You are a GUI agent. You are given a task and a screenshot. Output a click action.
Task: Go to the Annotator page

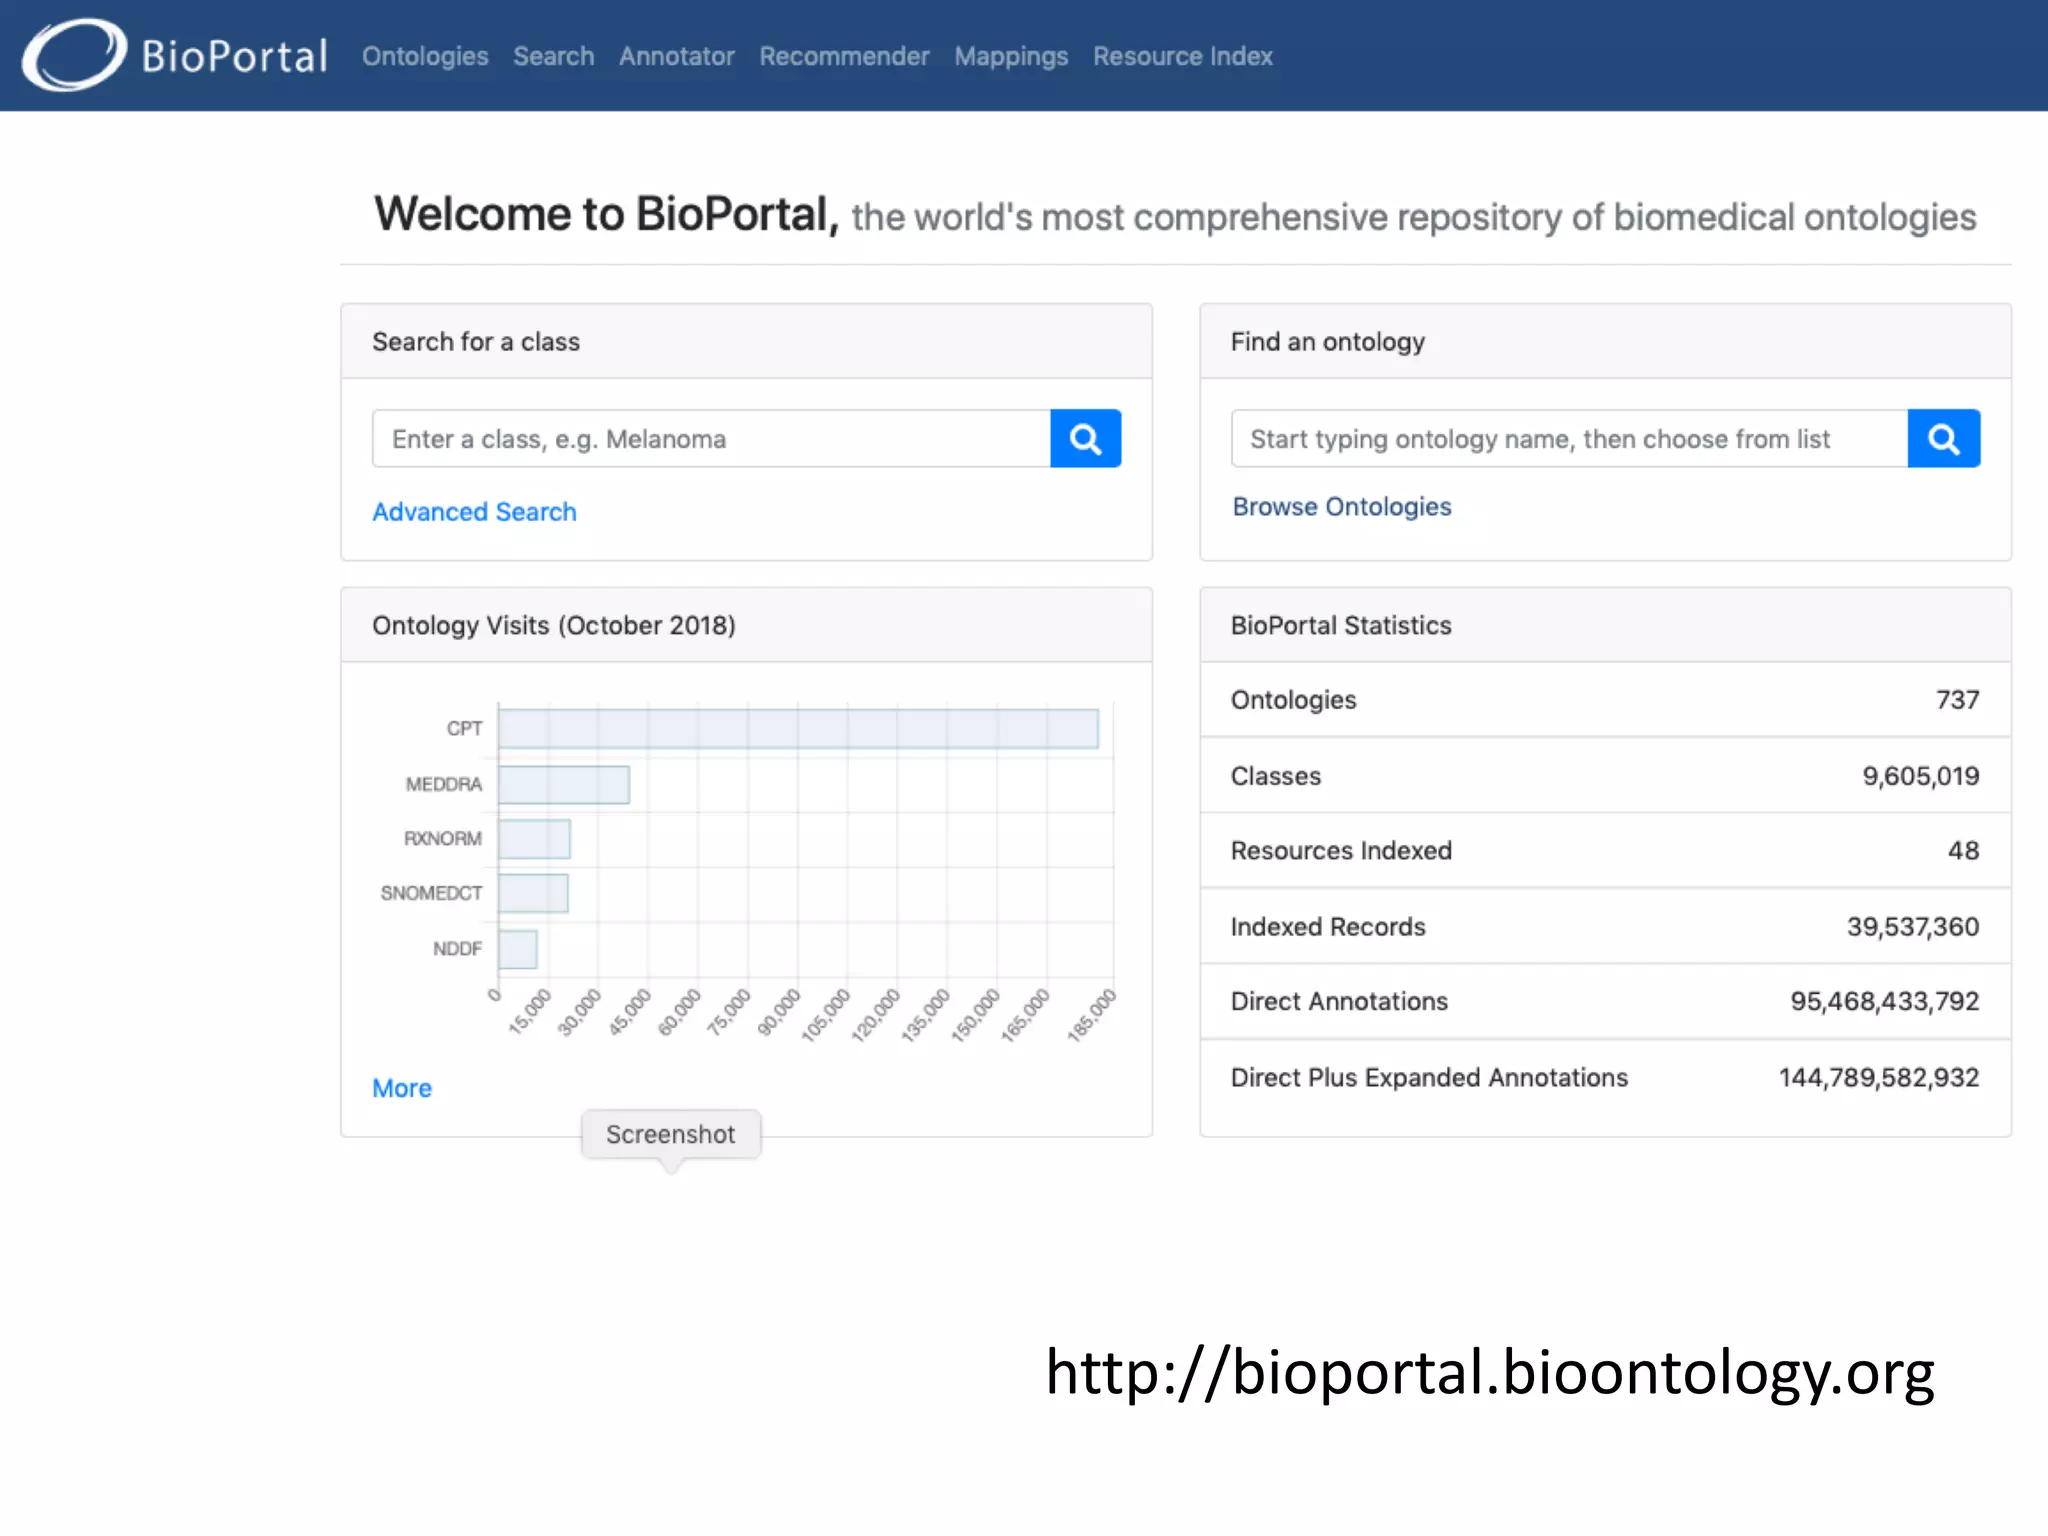coord(676,56)
